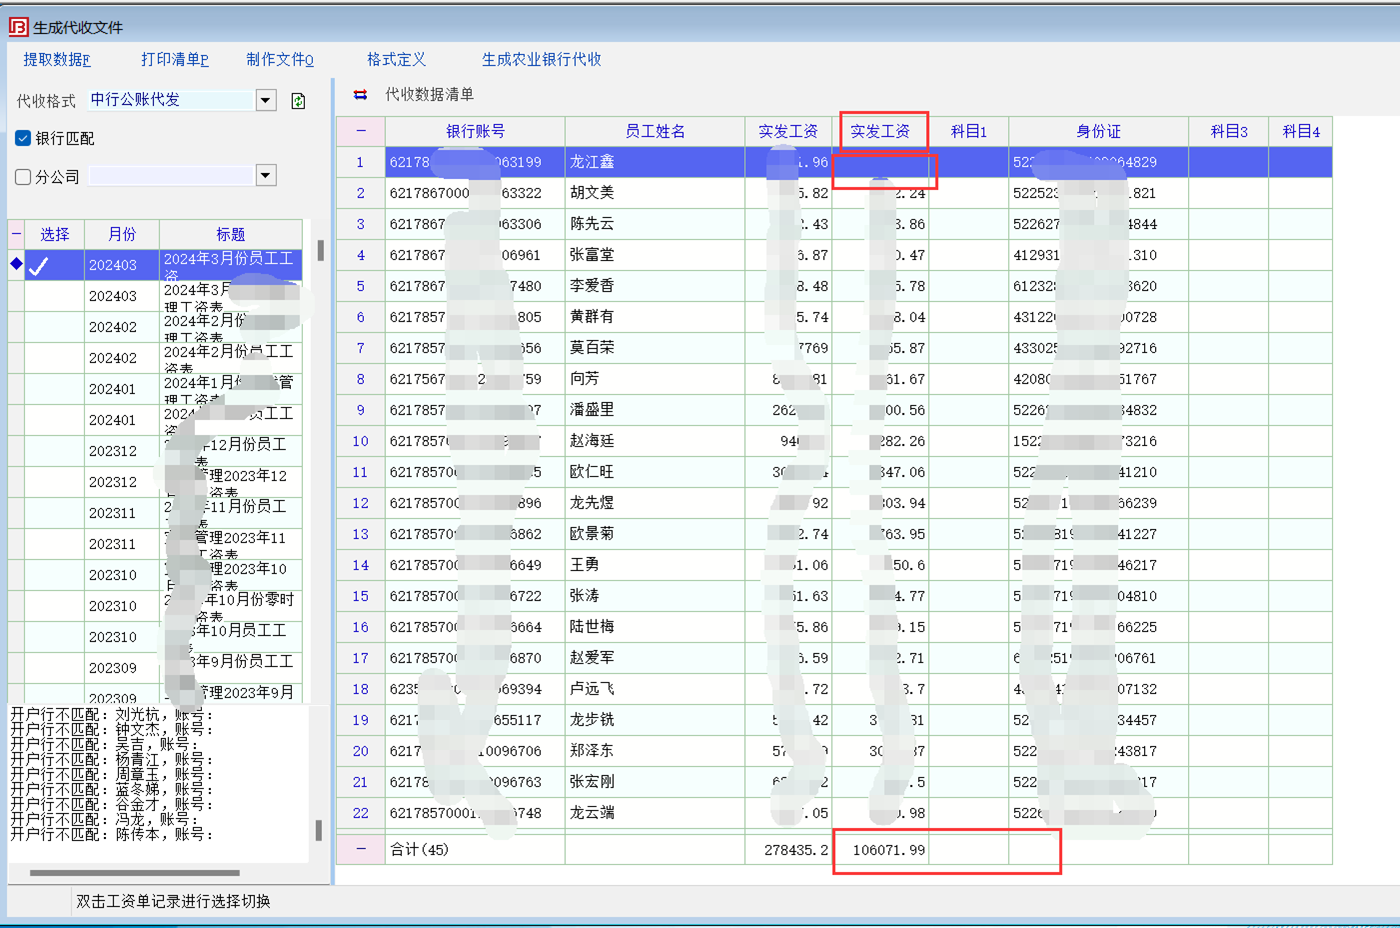Expand the 分公司 dropdown list

266,176
